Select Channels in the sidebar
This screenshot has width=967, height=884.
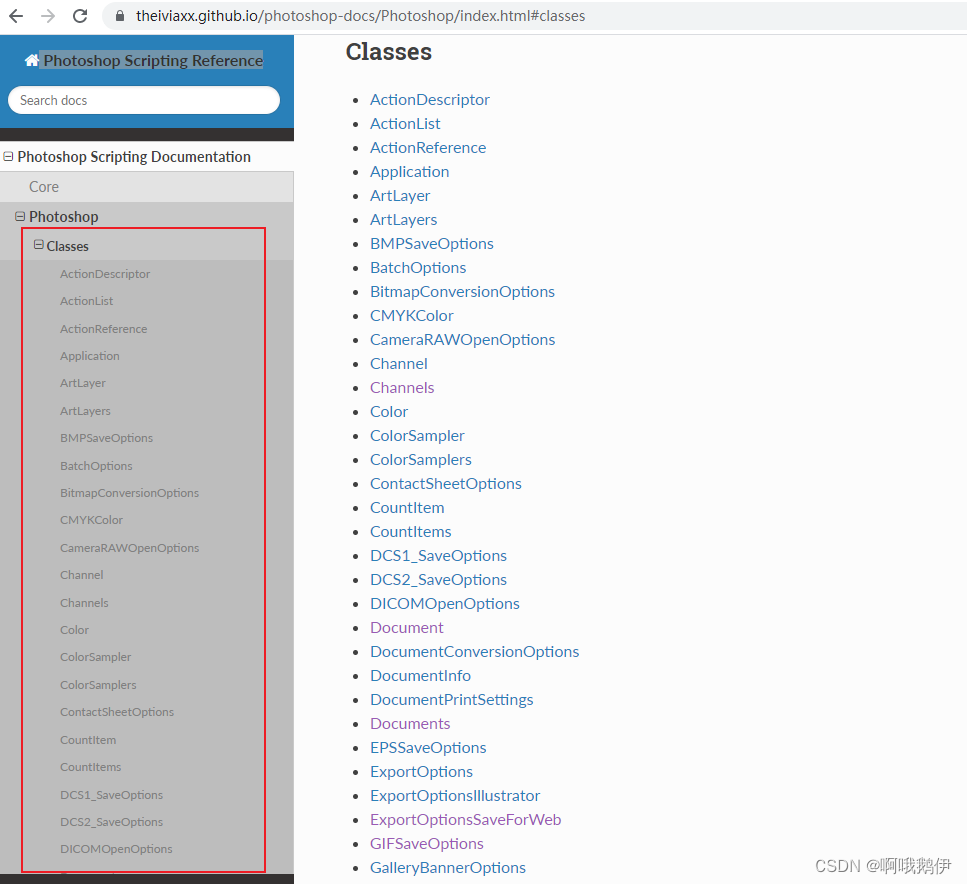[x=84, y=603]
